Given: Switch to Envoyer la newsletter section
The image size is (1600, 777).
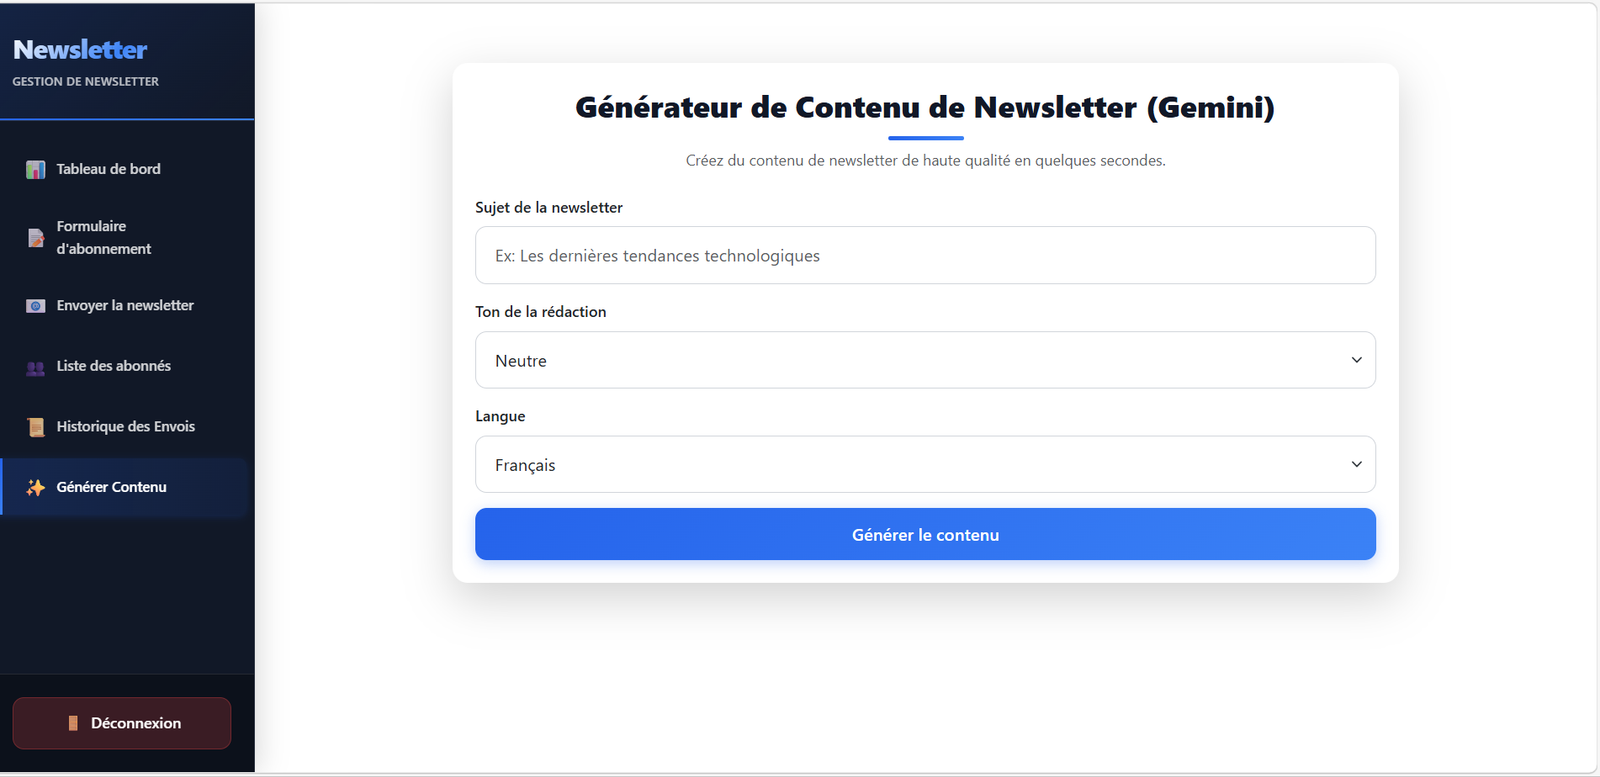Looking at the screenshot, I should 125,305.
